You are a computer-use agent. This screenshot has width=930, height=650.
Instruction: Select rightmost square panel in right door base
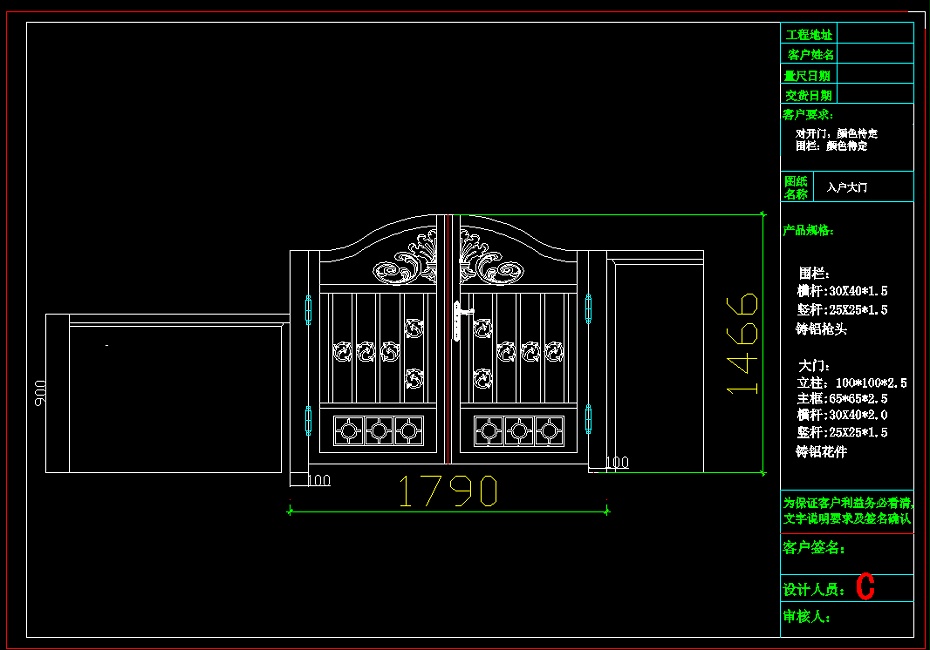click(547, 431)
